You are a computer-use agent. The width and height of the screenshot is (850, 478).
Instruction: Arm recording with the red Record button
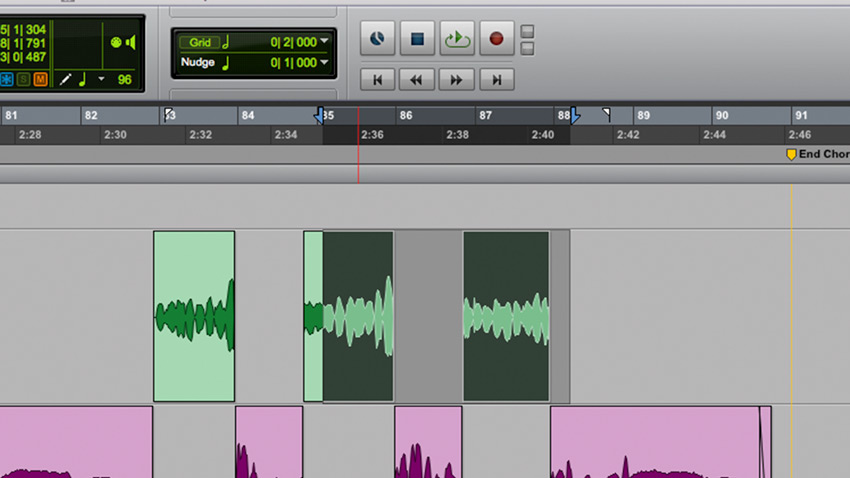click(497, 38)
